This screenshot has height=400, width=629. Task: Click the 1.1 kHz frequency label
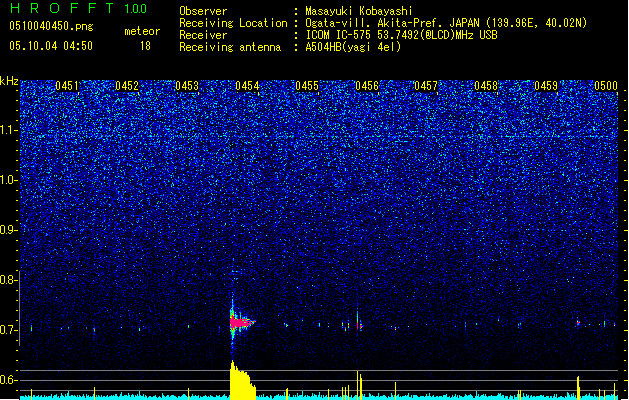point(8,130)
